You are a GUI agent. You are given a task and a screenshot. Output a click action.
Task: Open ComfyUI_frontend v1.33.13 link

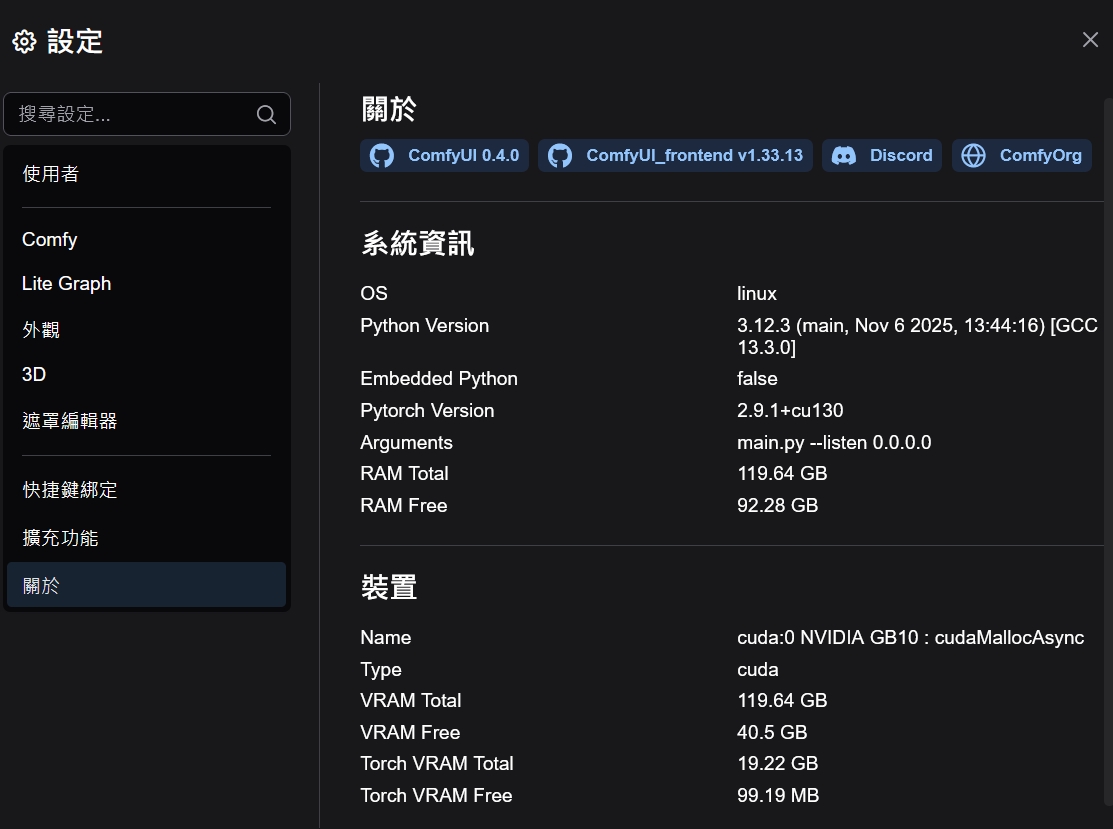(x=694, y=156)
